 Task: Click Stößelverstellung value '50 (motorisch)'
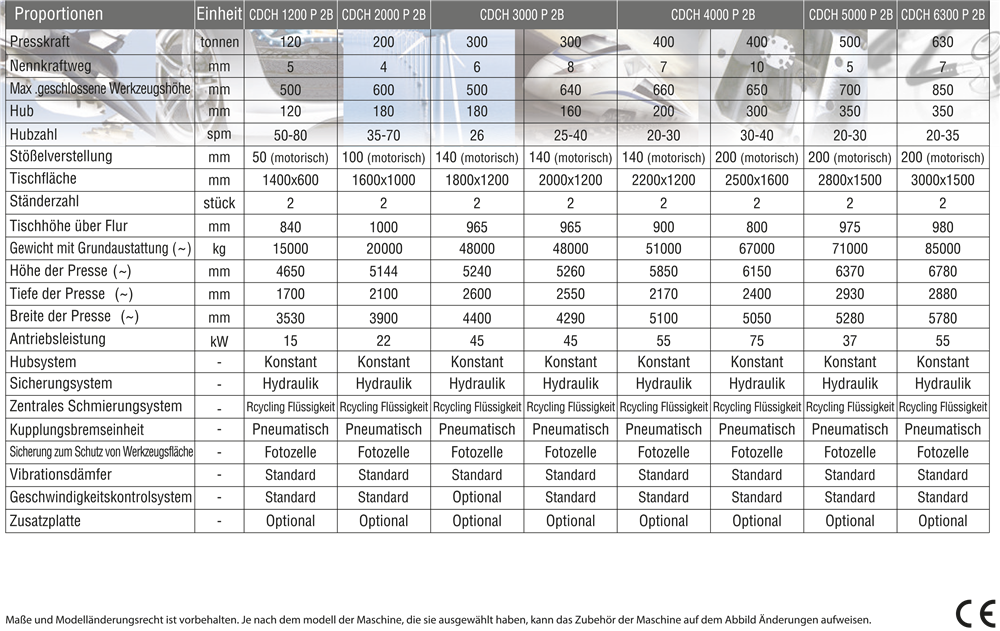(290, 158)
